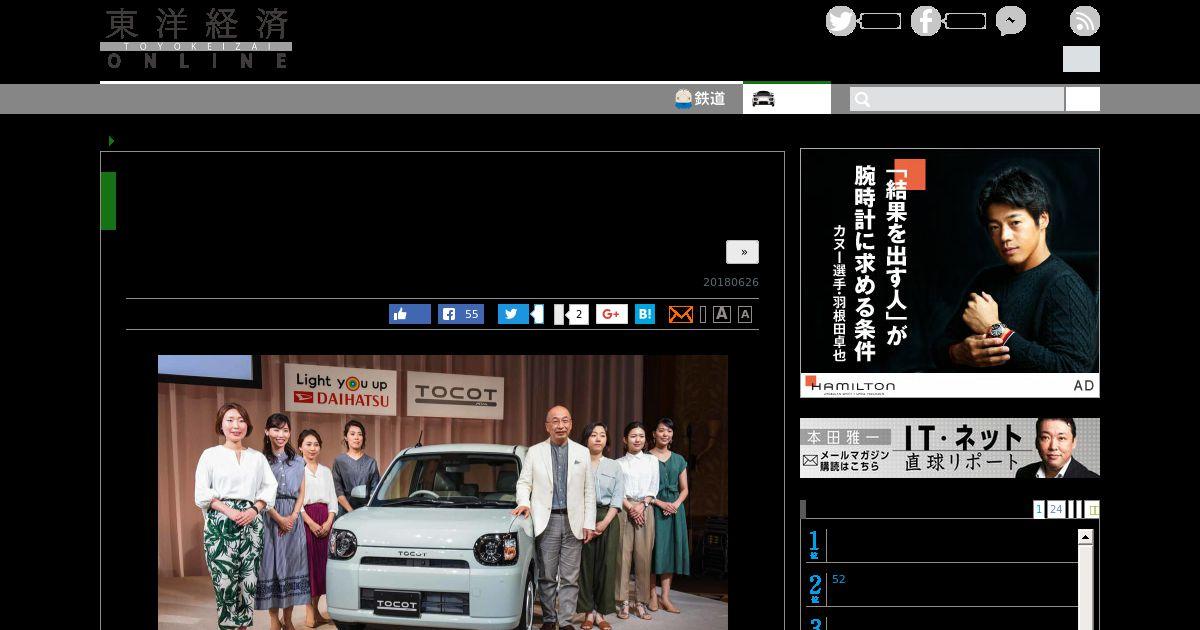This screenshot has height=630, width=1200.
Task: Click the ranking list scroll-up arrow
Action: click(x=1085, y=537)
